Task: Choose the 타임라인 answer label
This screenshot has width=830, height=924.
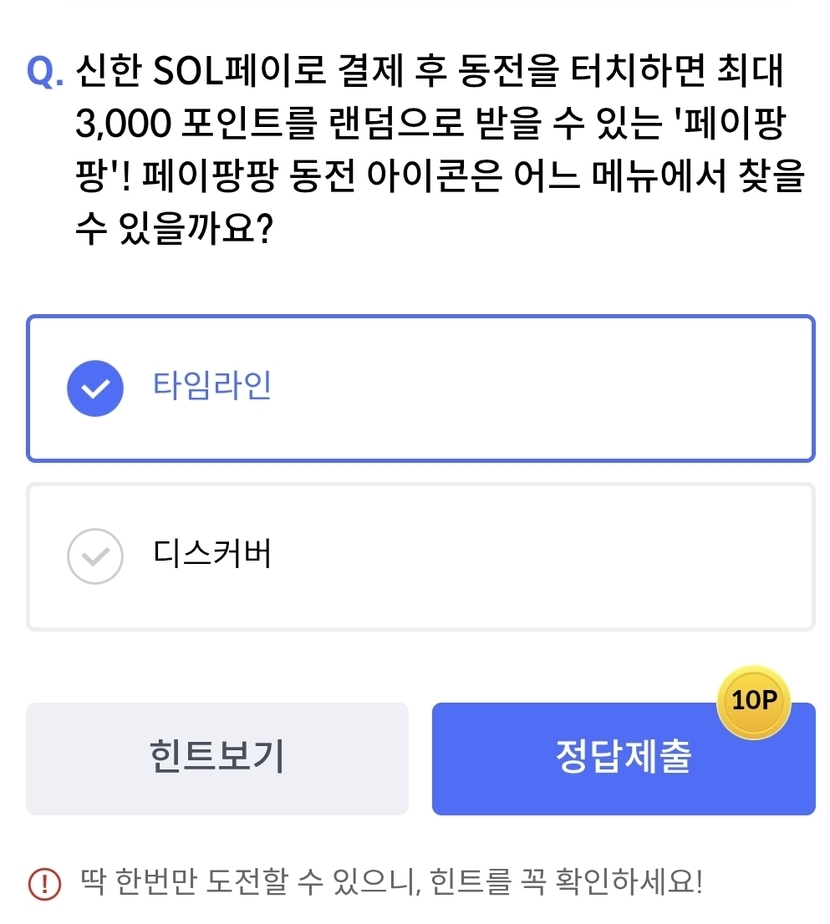Action: 212,387
